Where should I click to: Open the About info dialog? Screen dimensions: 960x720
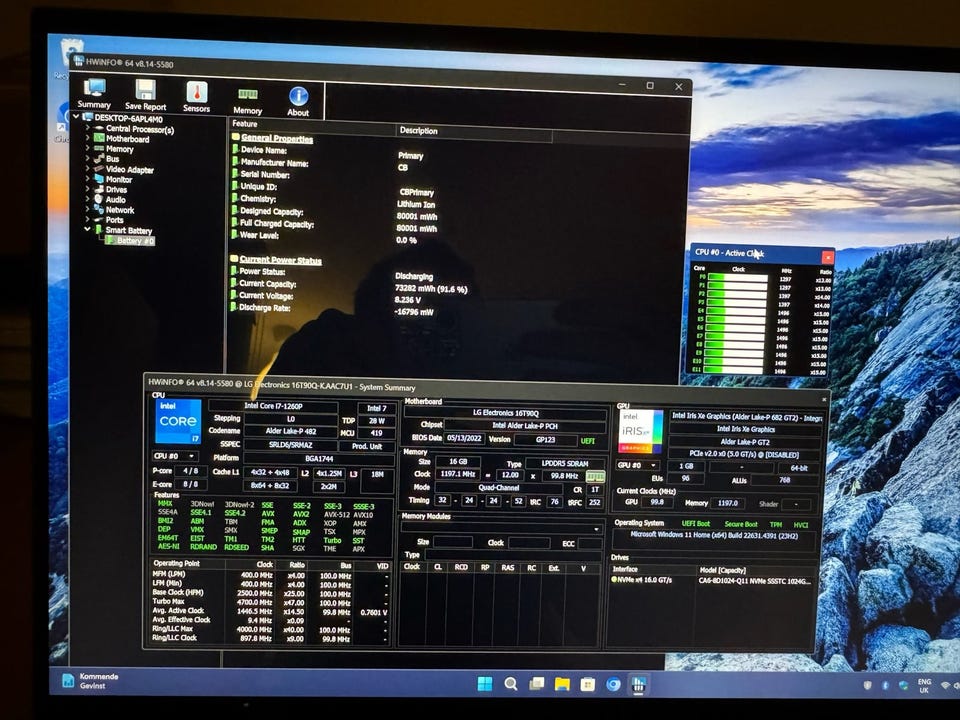click(298, 100)
